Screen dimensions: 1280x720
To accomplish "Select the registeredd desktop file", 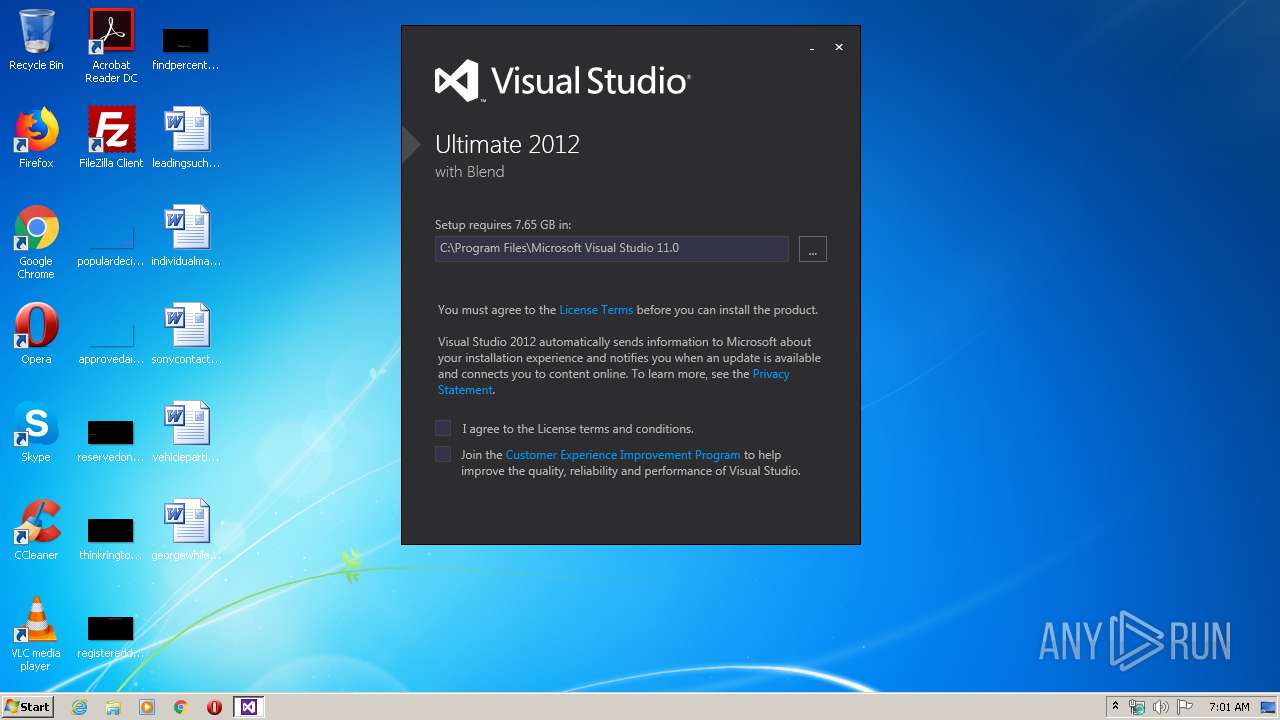I will click(111, 637).
